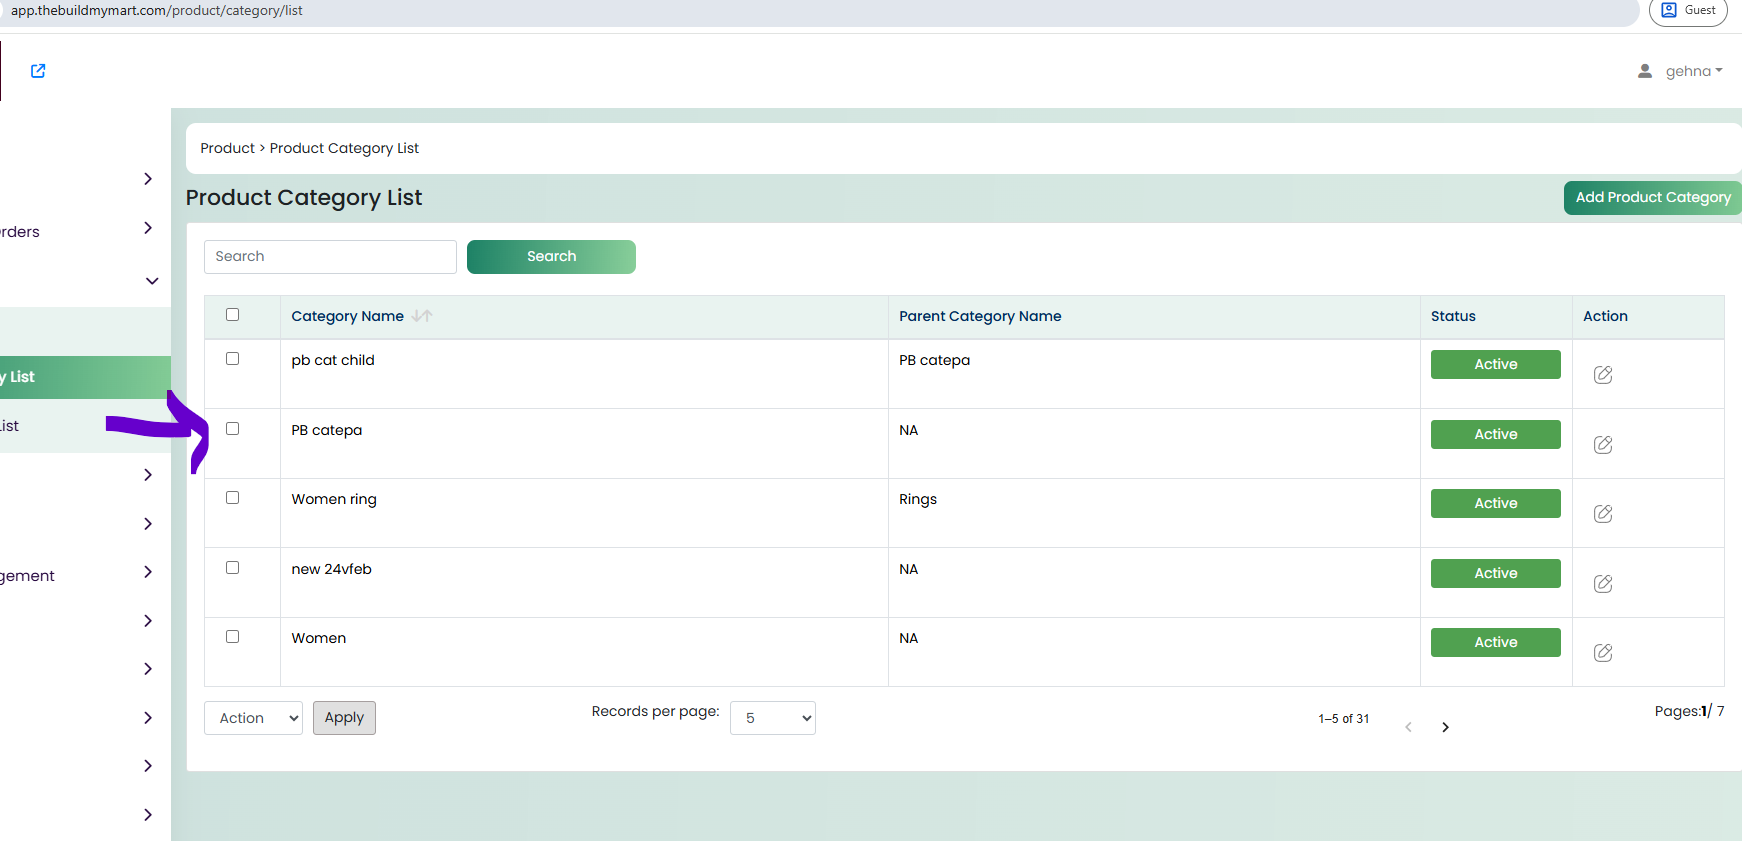Click Product Category List breadcrumb
This screenshot has height=841, width=1742.
coord(344,148)
